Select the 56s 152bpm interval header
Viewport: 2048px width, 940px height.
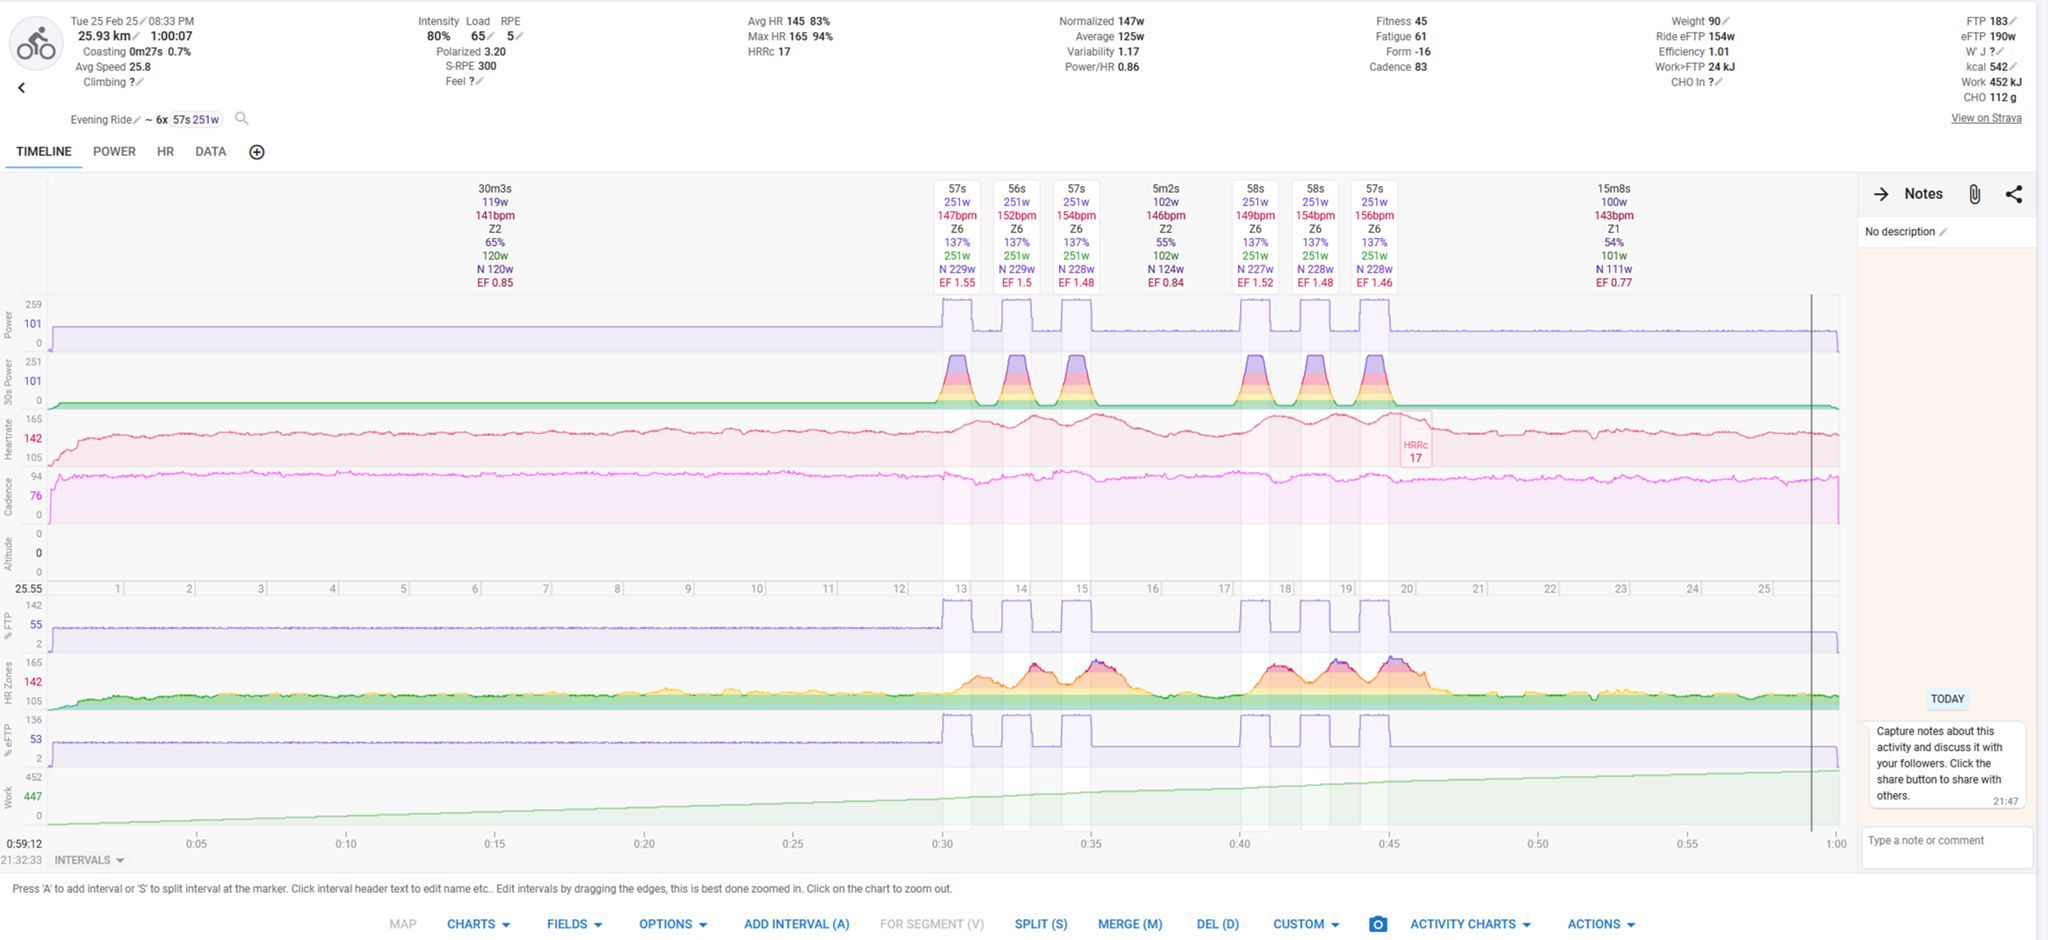click(x=1017, y=236)
